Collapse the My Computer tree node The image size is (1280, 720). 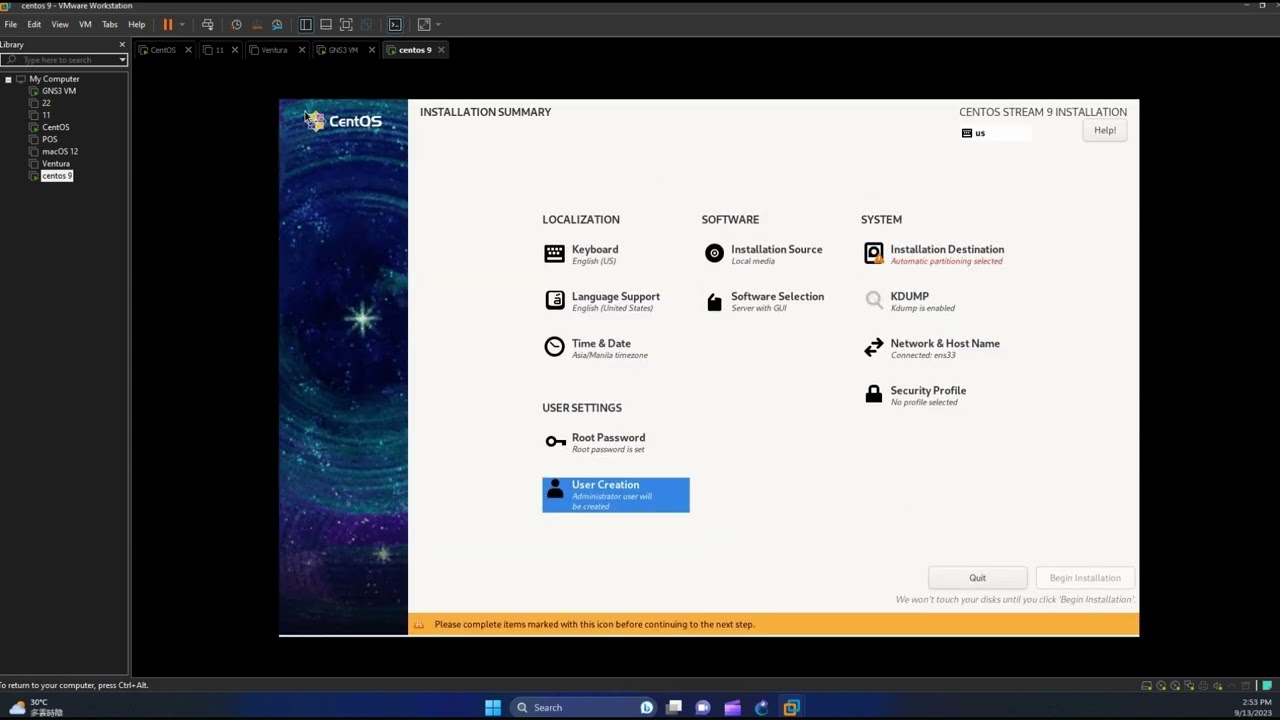pyautogui.click(x=8, y=79)
